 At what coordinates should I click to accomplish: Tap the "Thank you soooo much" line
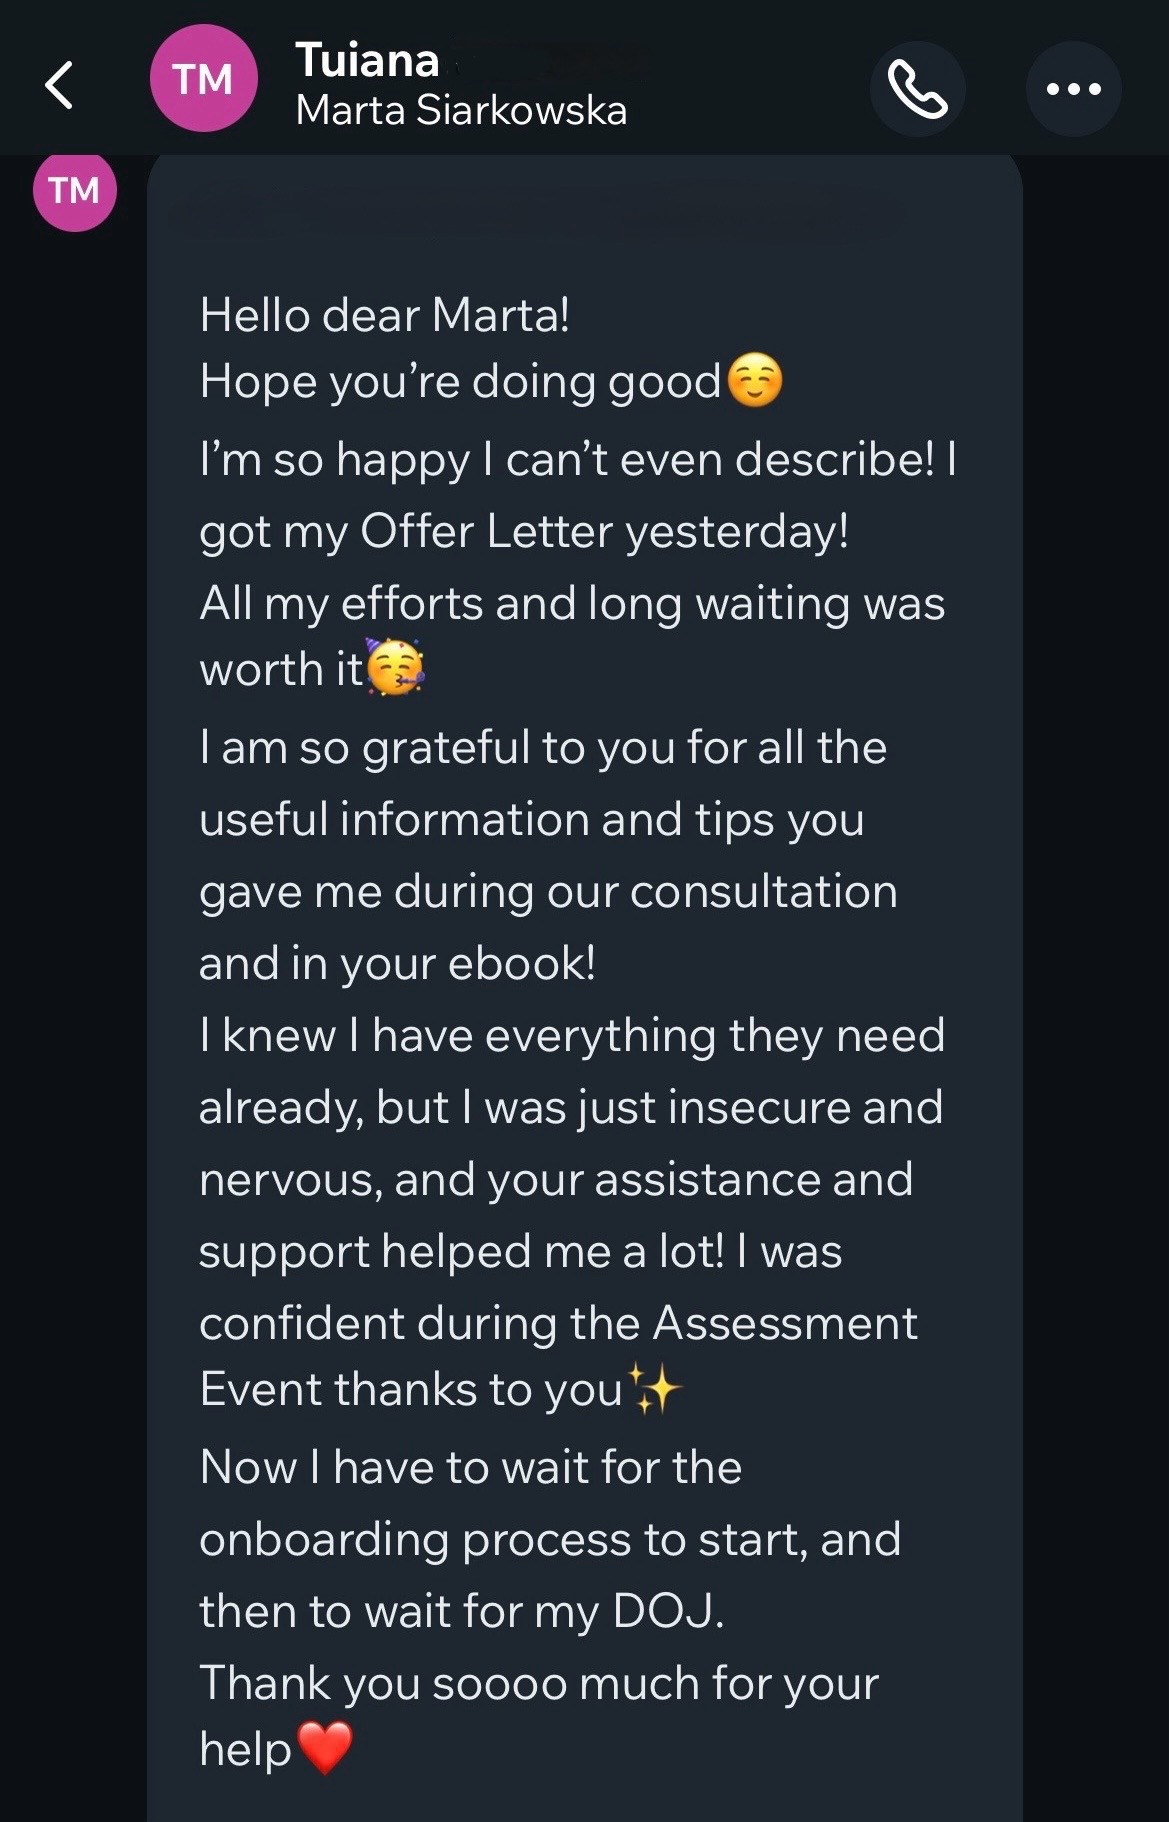click(x=538, y=1683)
